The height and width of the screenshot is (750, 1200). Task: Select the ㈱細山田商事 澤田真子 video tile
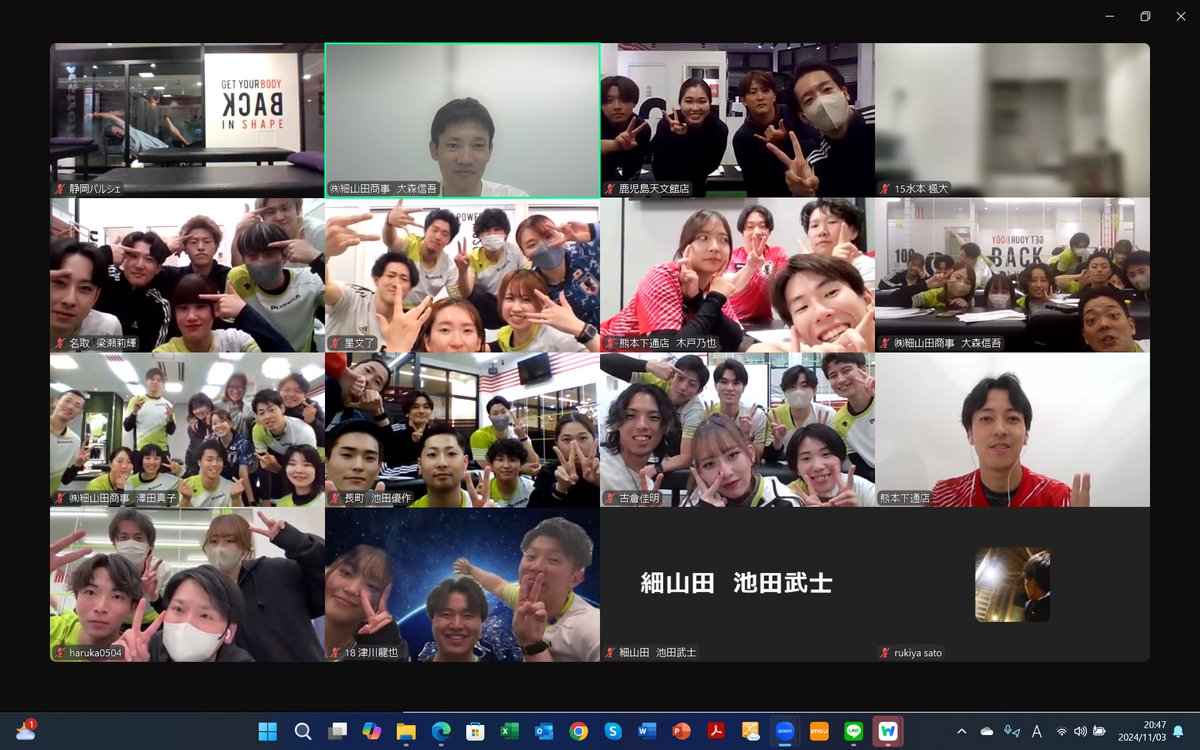click(x=187, y=430)
